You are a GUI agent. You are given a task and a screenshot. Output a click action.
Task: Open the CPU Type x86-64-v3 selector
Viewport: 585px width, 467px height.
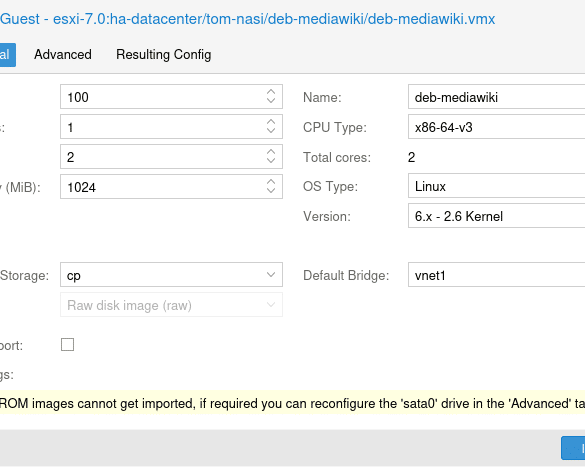click(x=497, y=127)
